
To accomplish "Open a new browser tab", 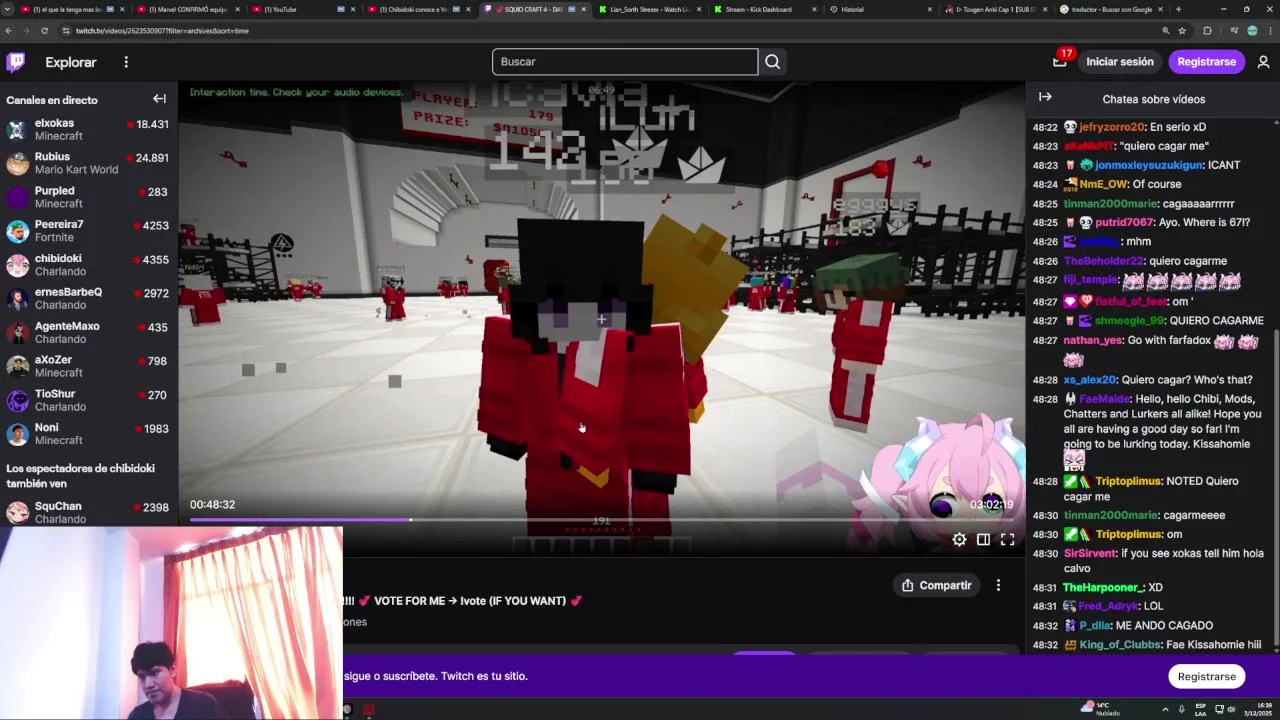I will pos(1178,9).
